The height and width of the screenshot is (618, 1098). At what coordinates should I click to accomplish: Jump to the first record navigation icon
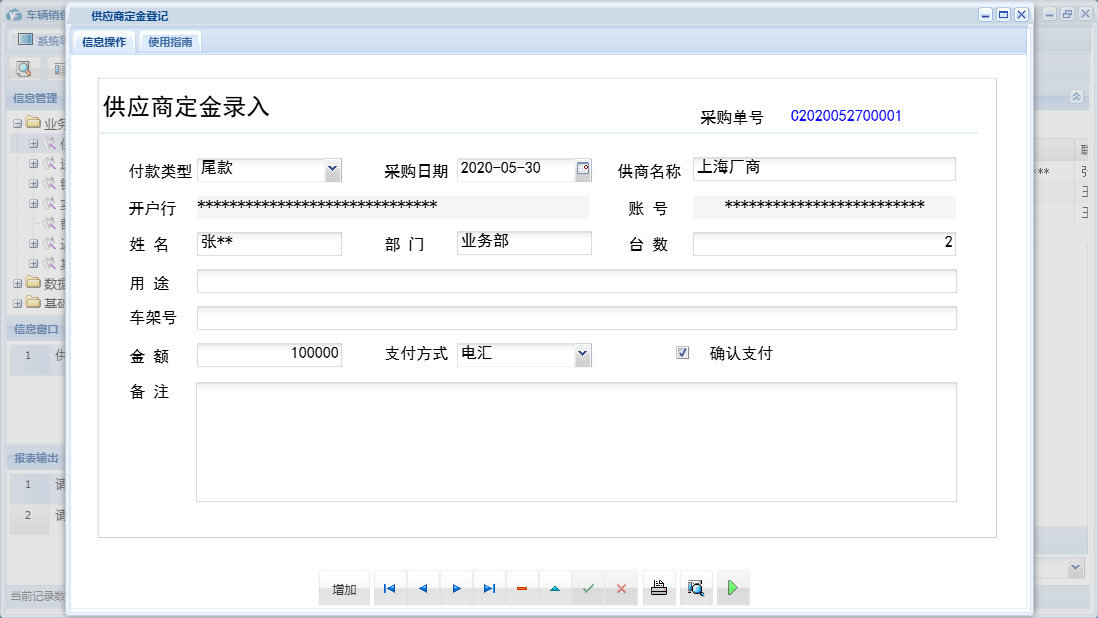389,589
